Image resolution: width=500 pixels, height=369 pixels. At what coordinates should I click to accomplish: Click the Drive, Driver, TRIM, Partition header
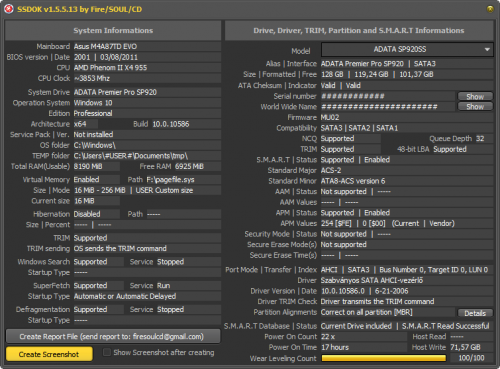click(359, 30)
